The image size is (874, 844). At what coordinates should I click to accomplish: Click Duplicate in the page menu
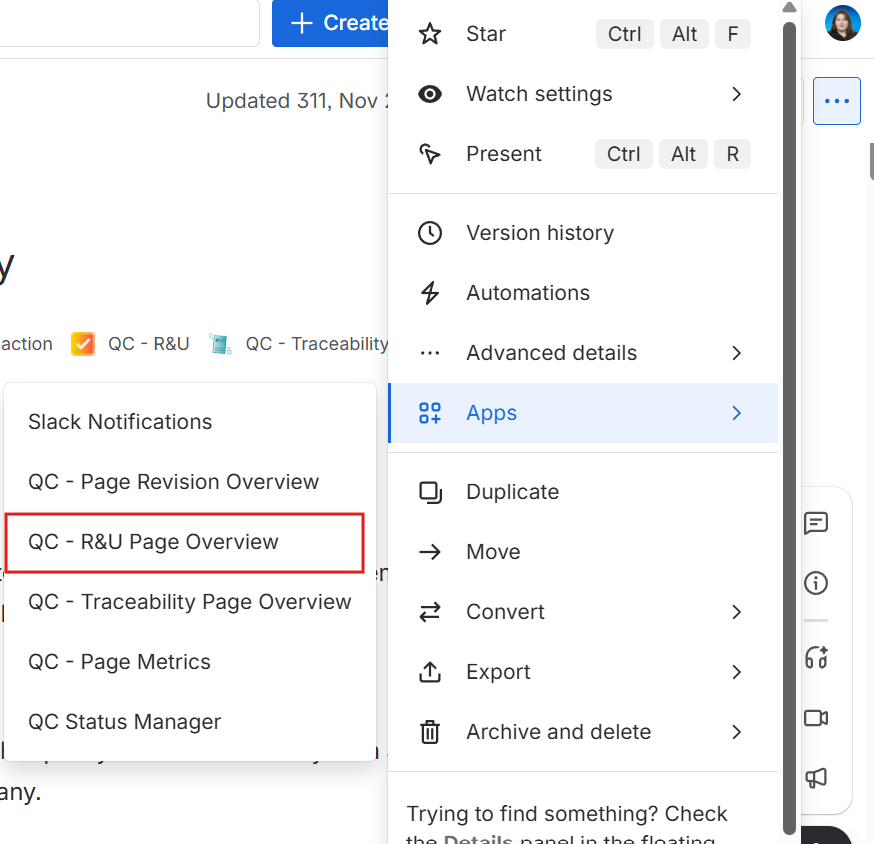pos(512,492)
